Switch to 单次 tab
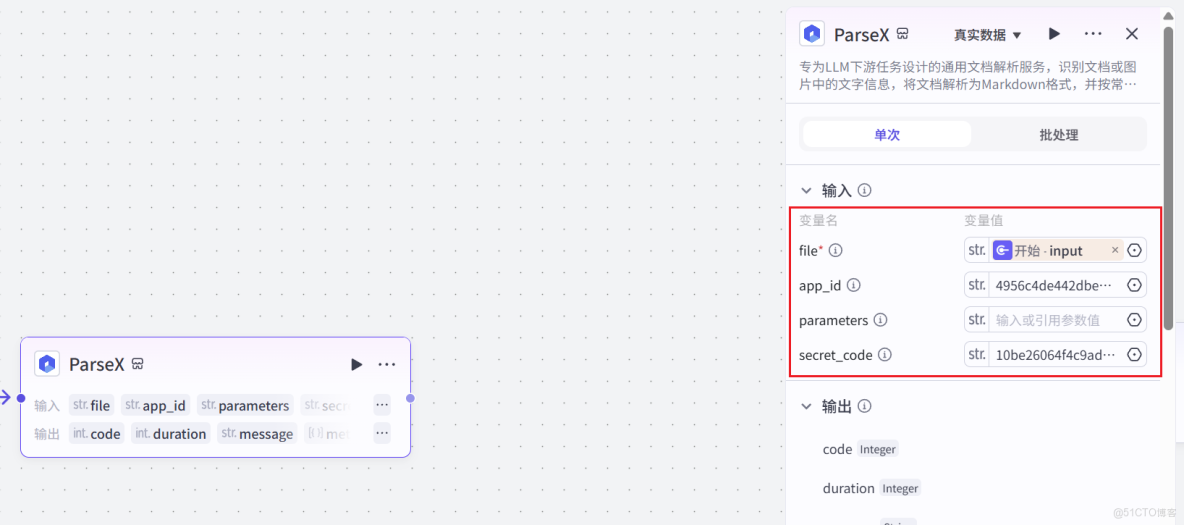This screenshot has height=525, width=1184. pyautogui.click(x=887, y=135)
